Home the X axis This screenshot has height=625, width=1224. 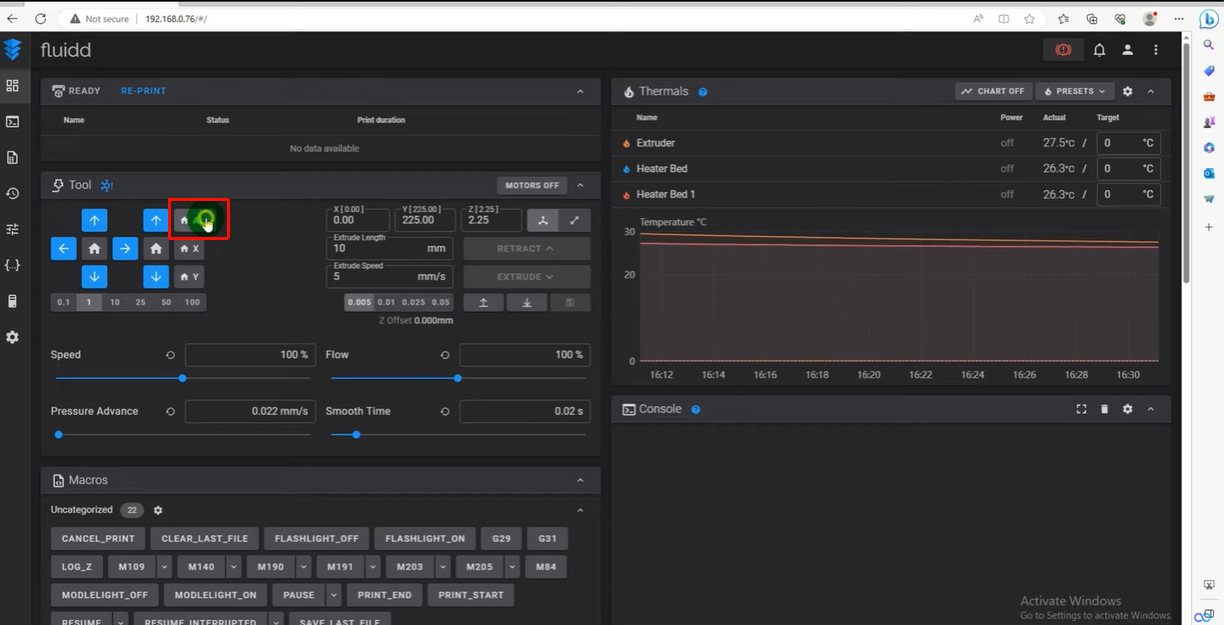point(189,248)
